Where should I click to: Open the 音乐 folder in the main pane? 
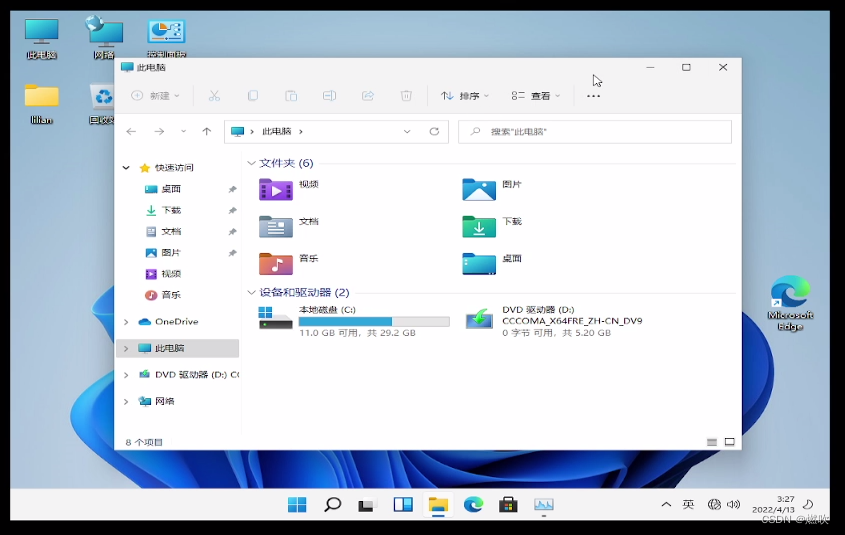pos(275,264)
